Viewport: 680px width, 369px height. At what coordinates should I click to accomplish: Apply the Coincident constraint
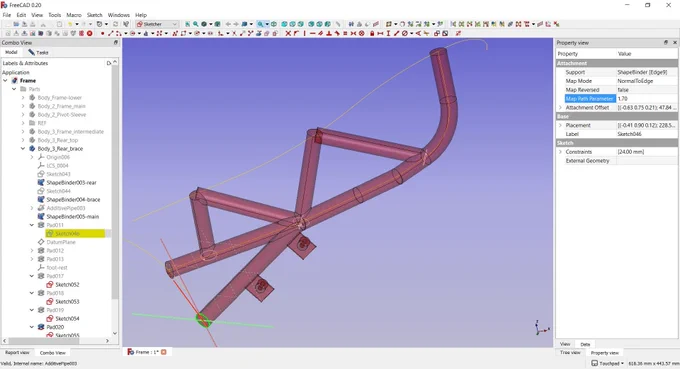click(x=288, y=33)
